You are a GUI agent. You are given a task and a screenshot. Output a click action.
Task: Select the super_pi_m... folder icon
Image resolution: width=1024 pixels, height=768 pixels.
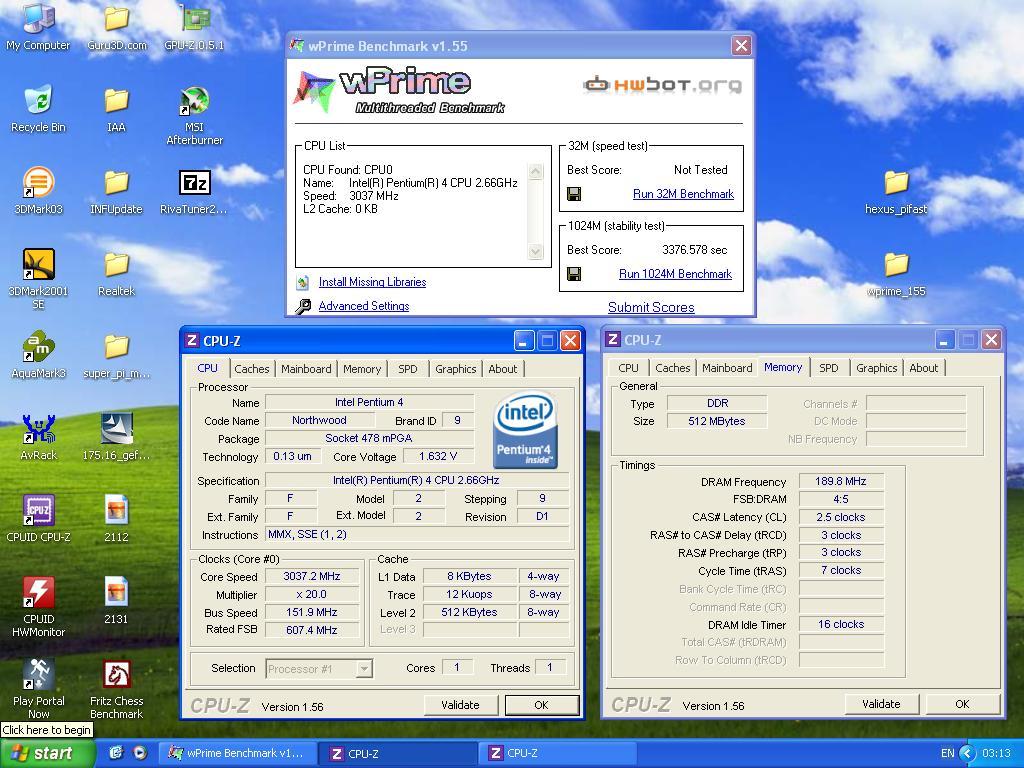click(x=116, y=355)
